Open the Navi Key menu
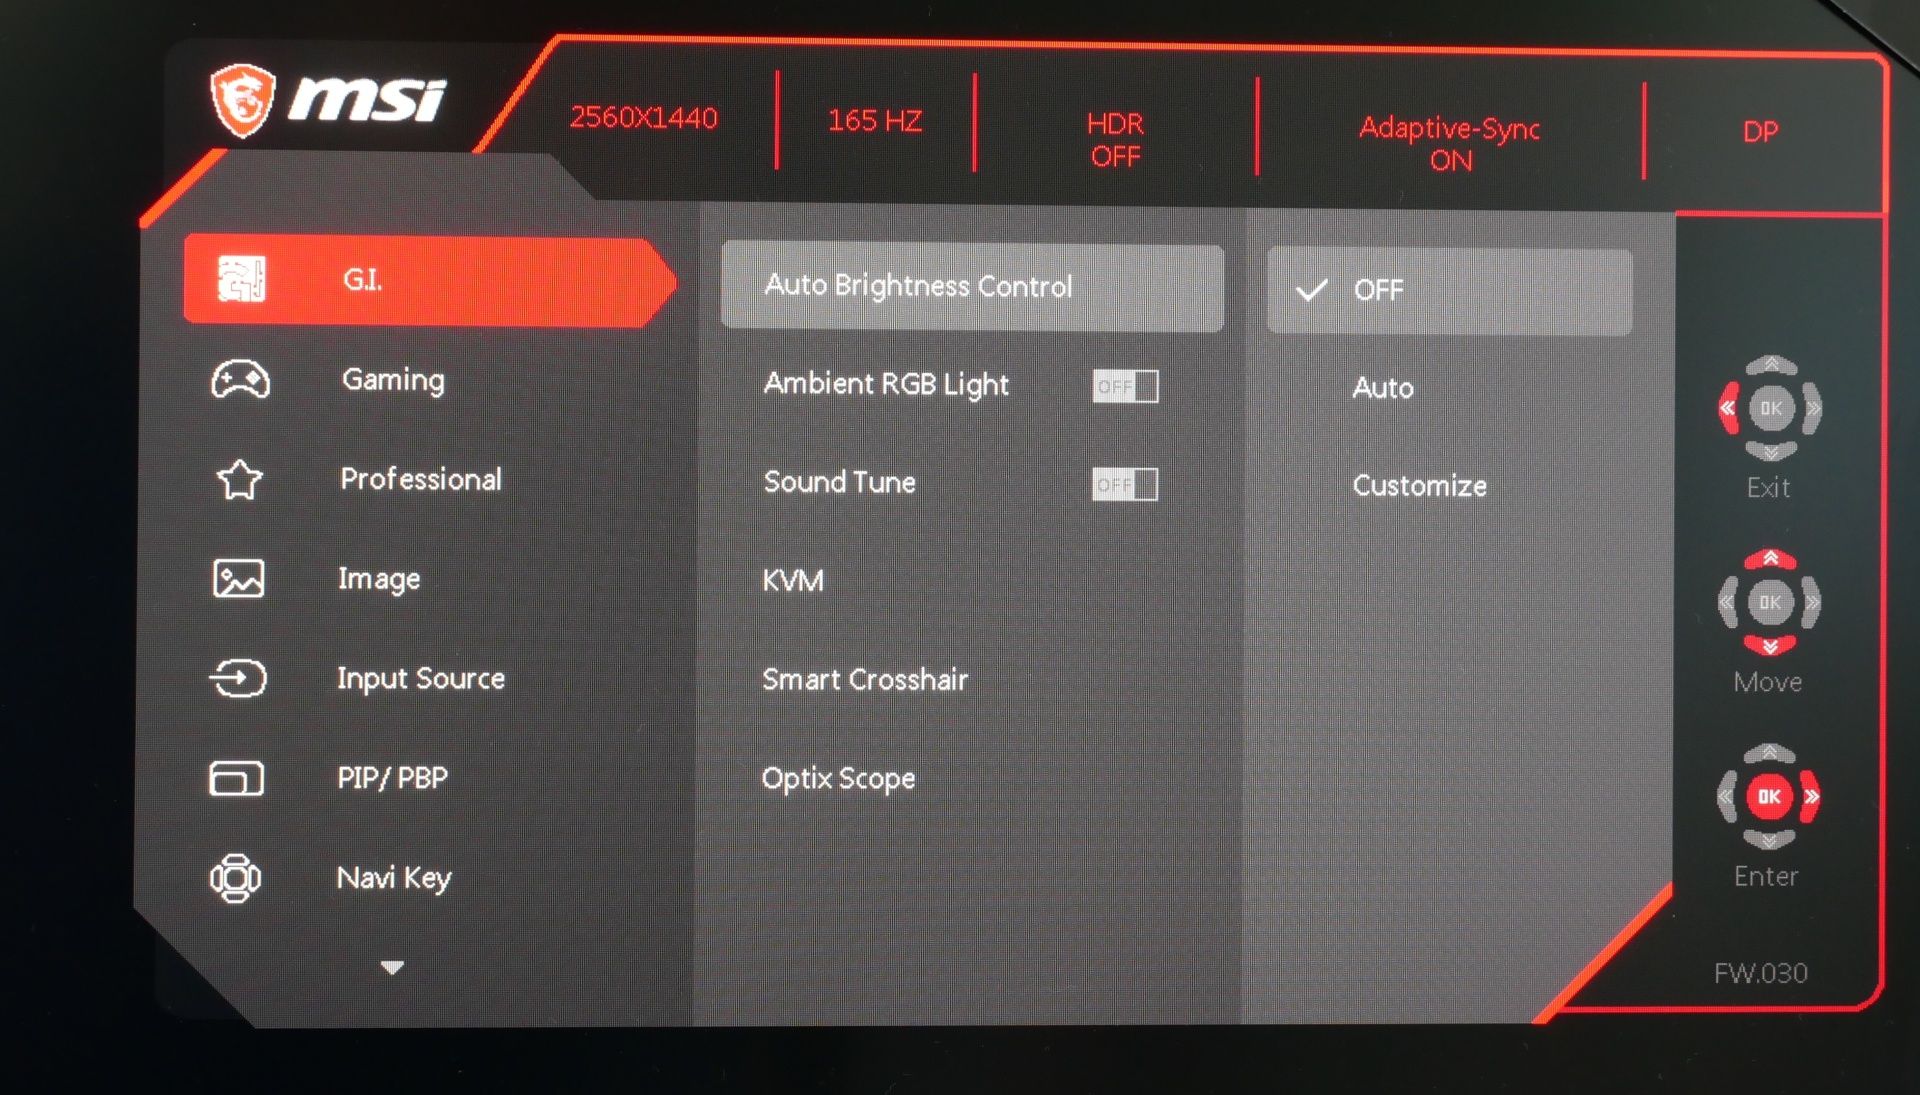Viewport: 1920px width, 1095px height. [394, 878]
